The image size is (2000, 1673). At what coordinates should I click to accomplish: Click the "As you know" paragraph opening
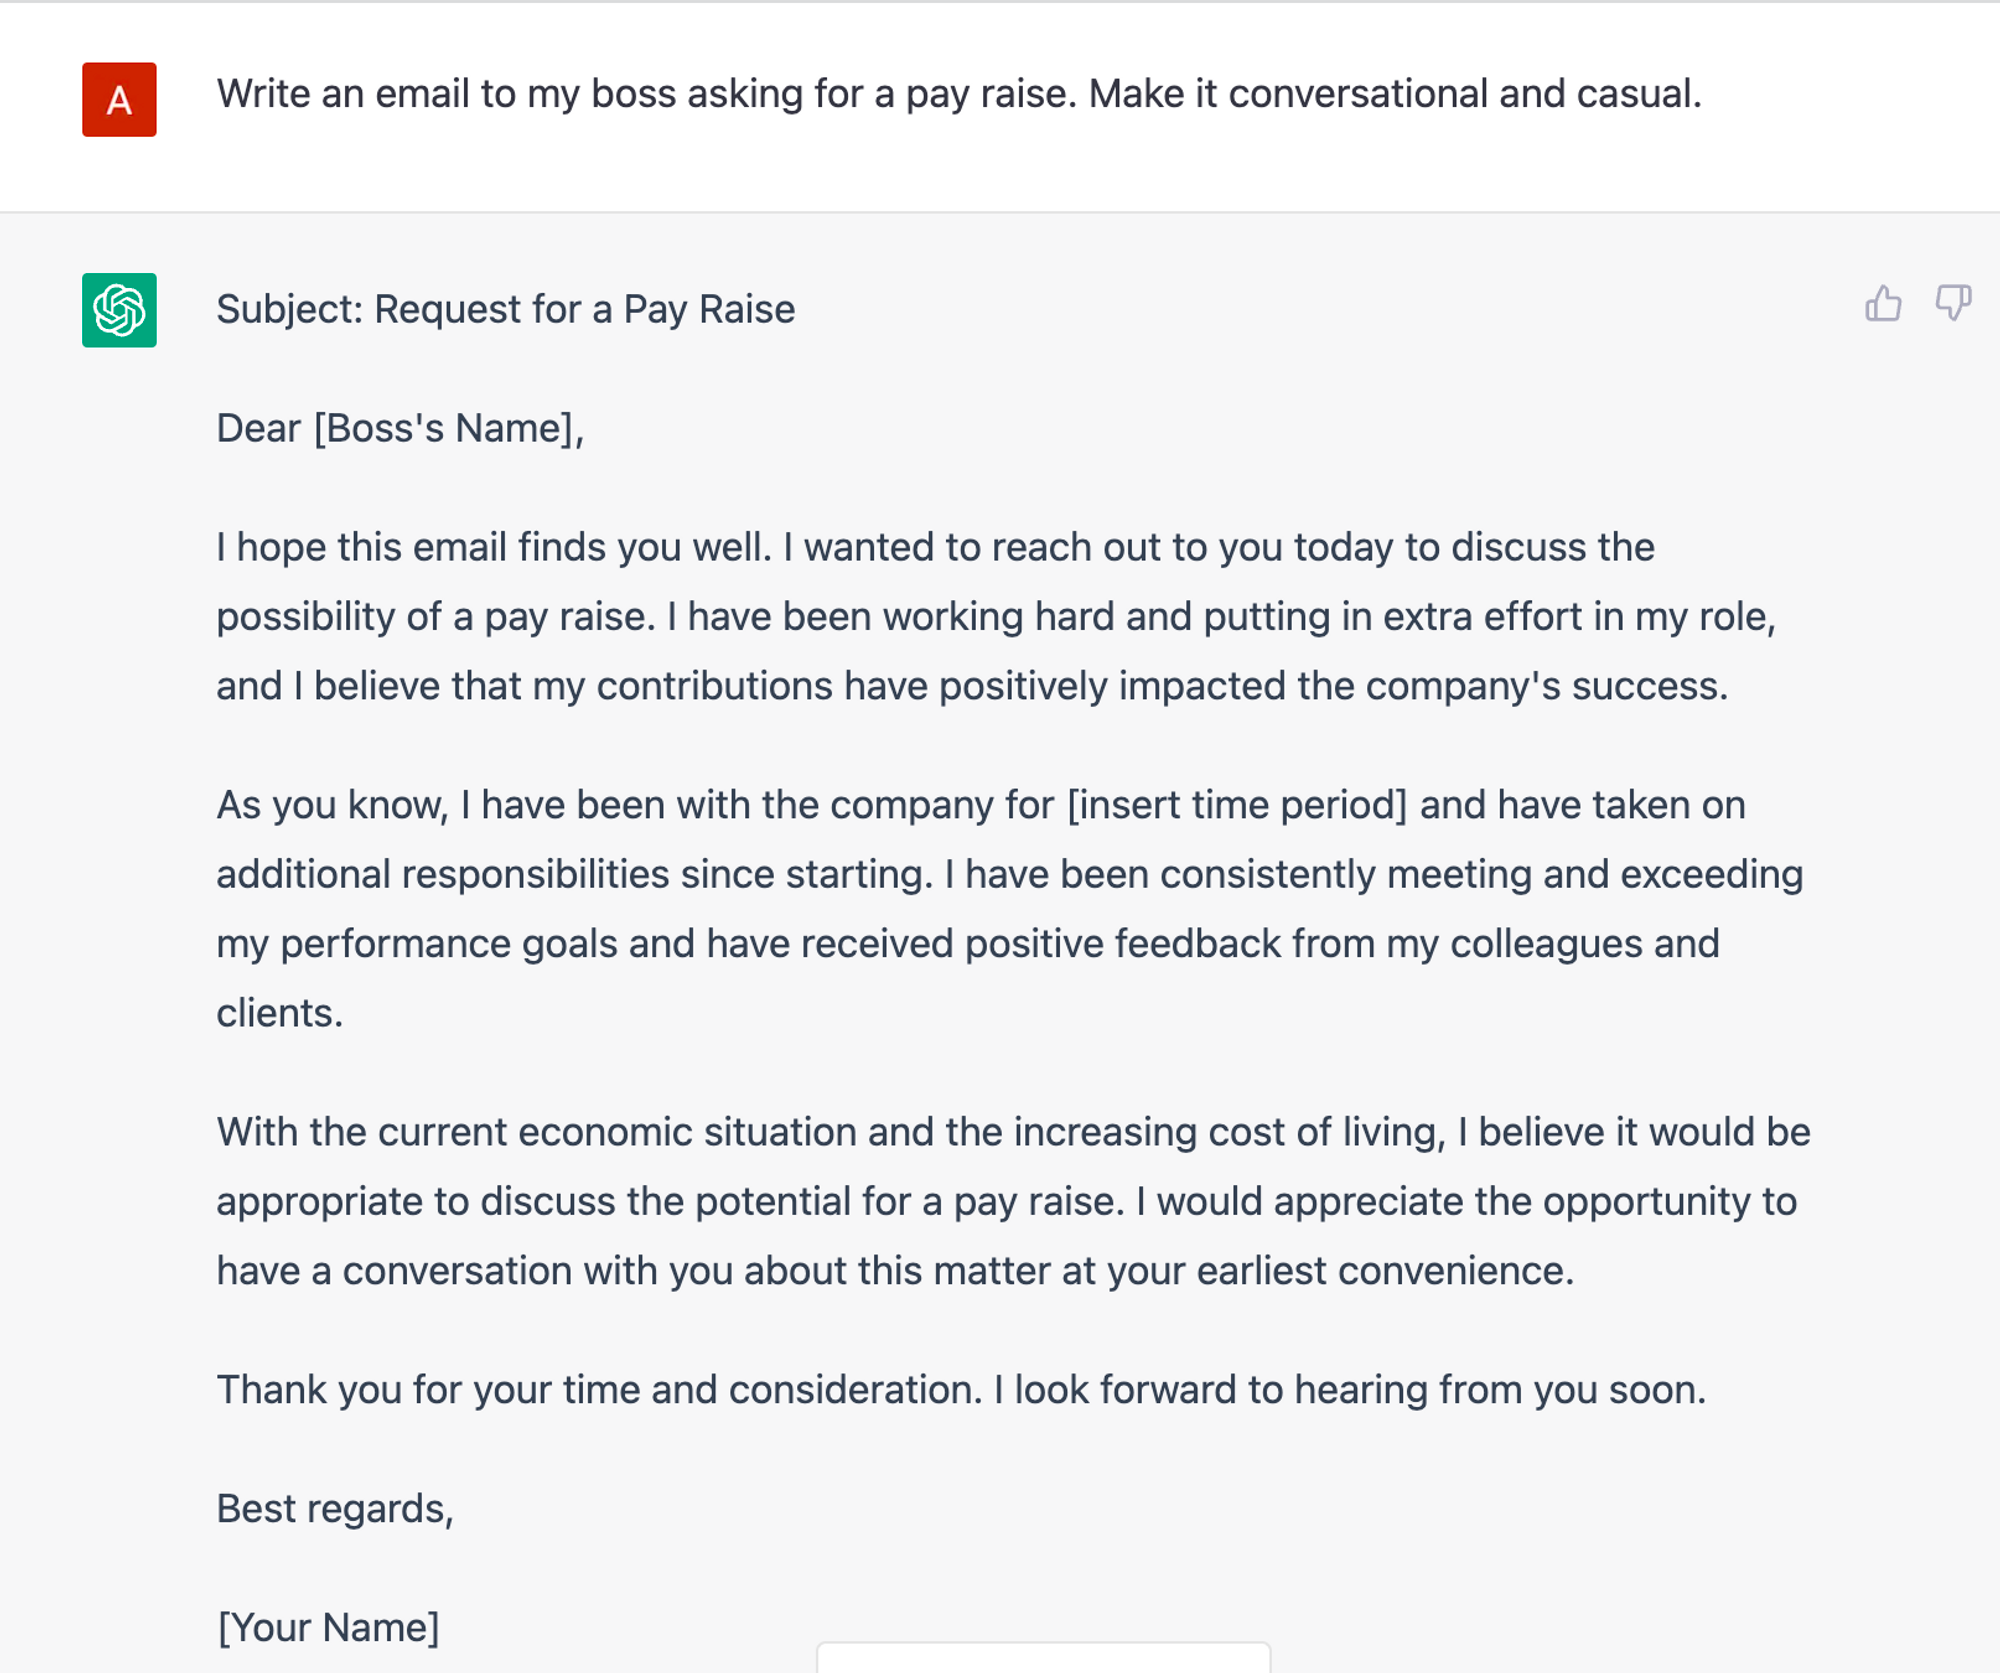[x=332, y=806]
